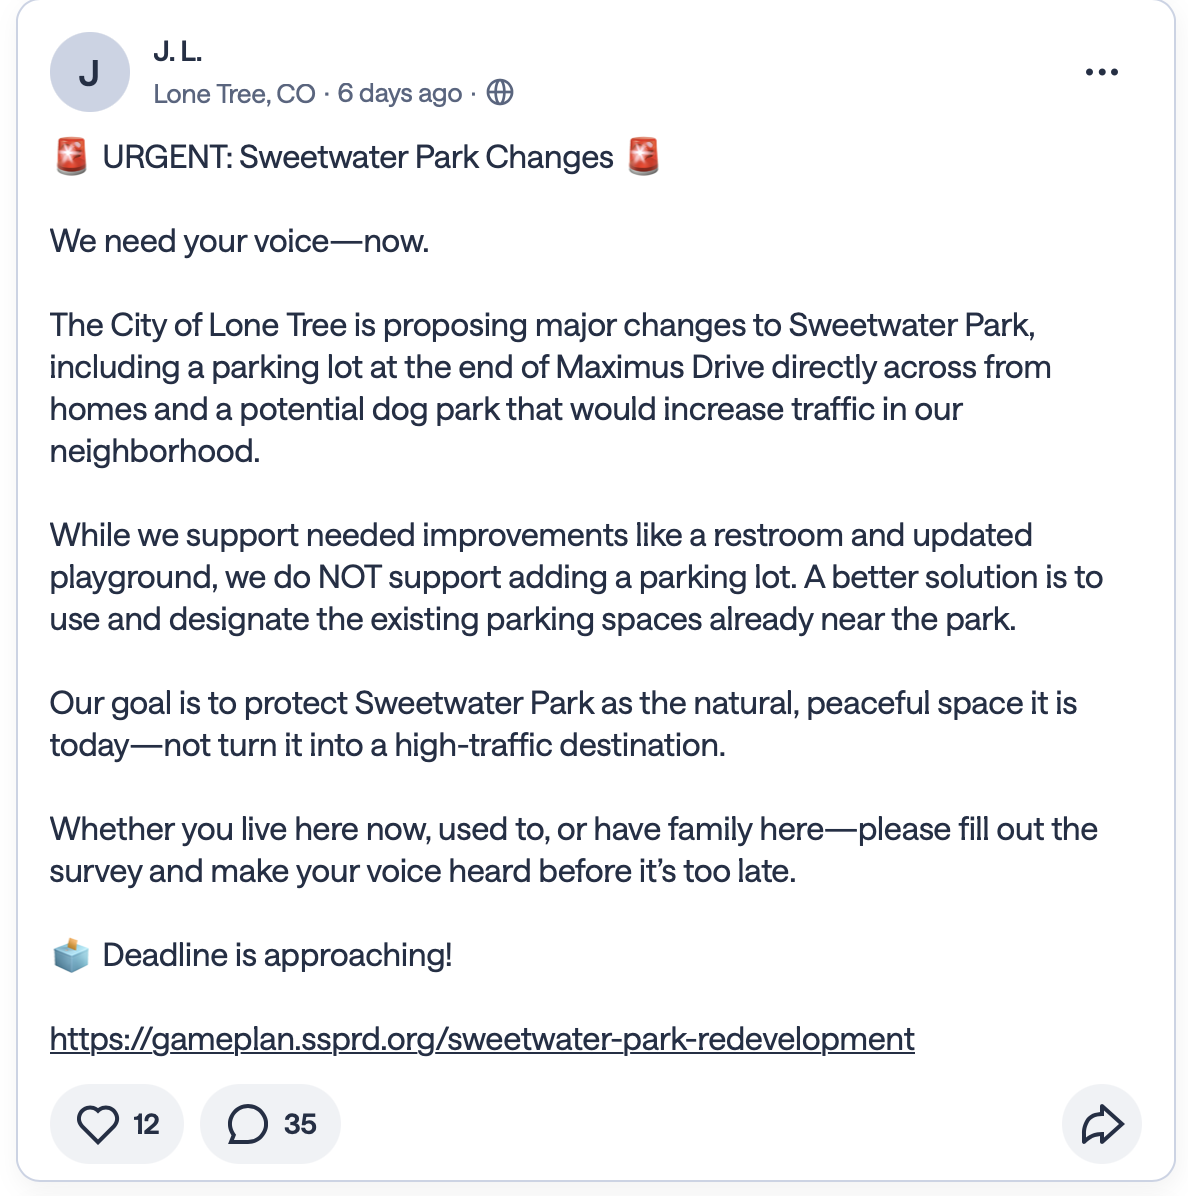Click the 12 likes count
1188x1196 pixels.
point(142,1123)
